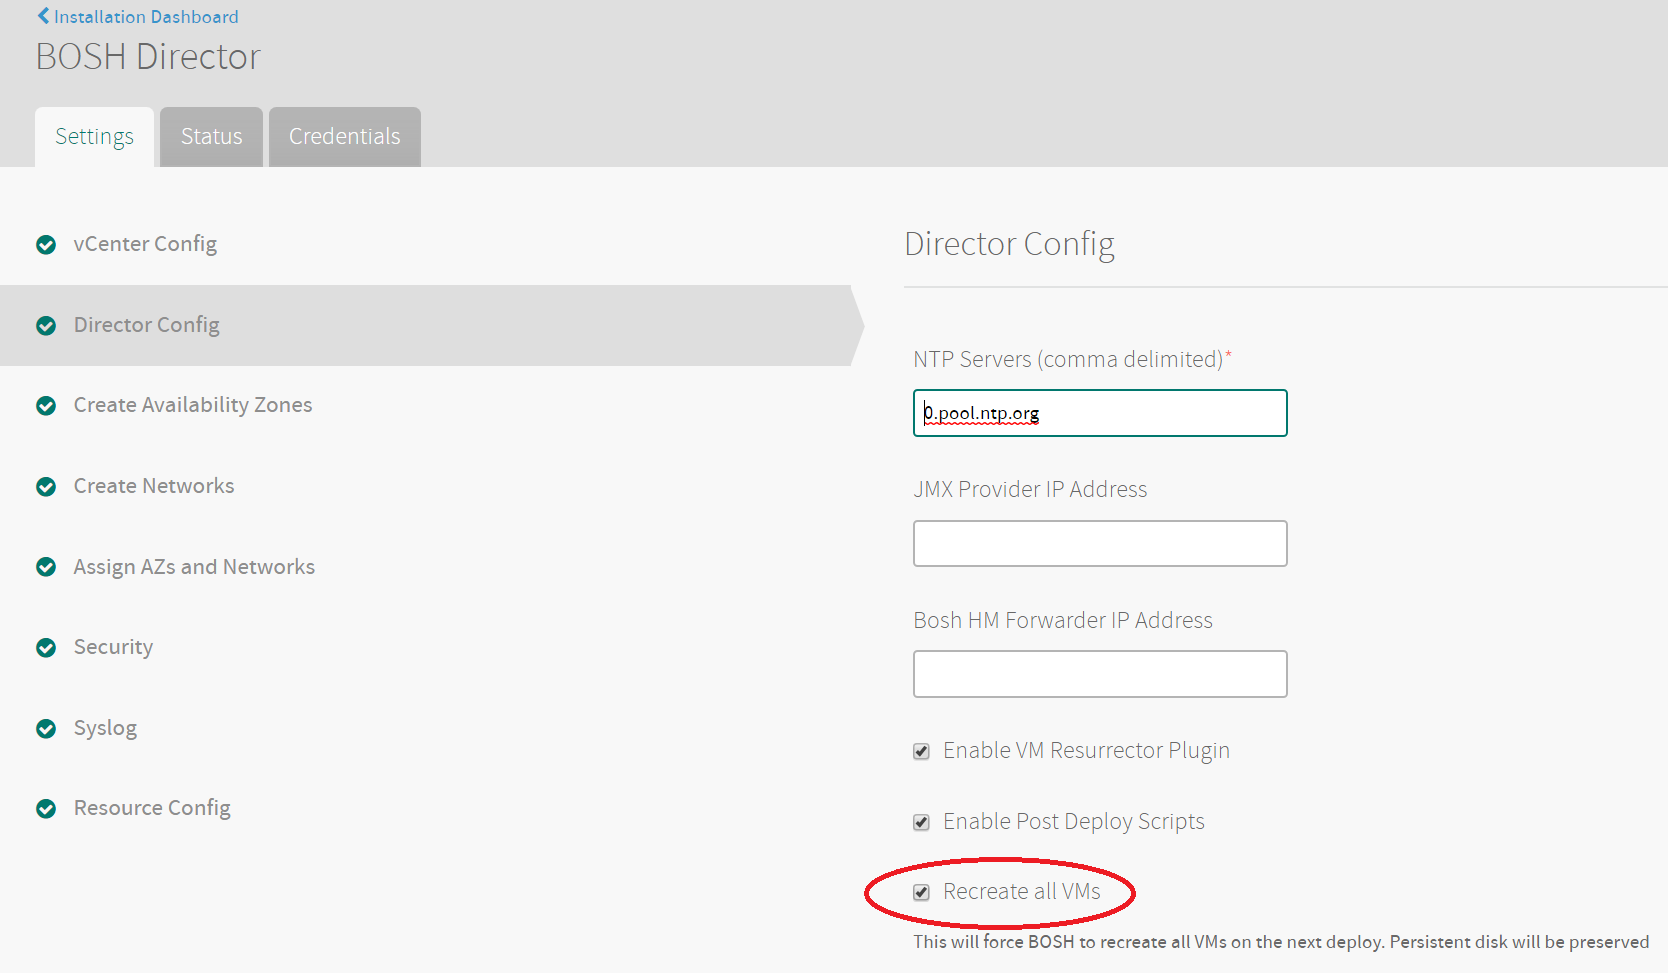Click the back chevron before Installation Dashboard
Screen dimensions: 1668x973
43,16
